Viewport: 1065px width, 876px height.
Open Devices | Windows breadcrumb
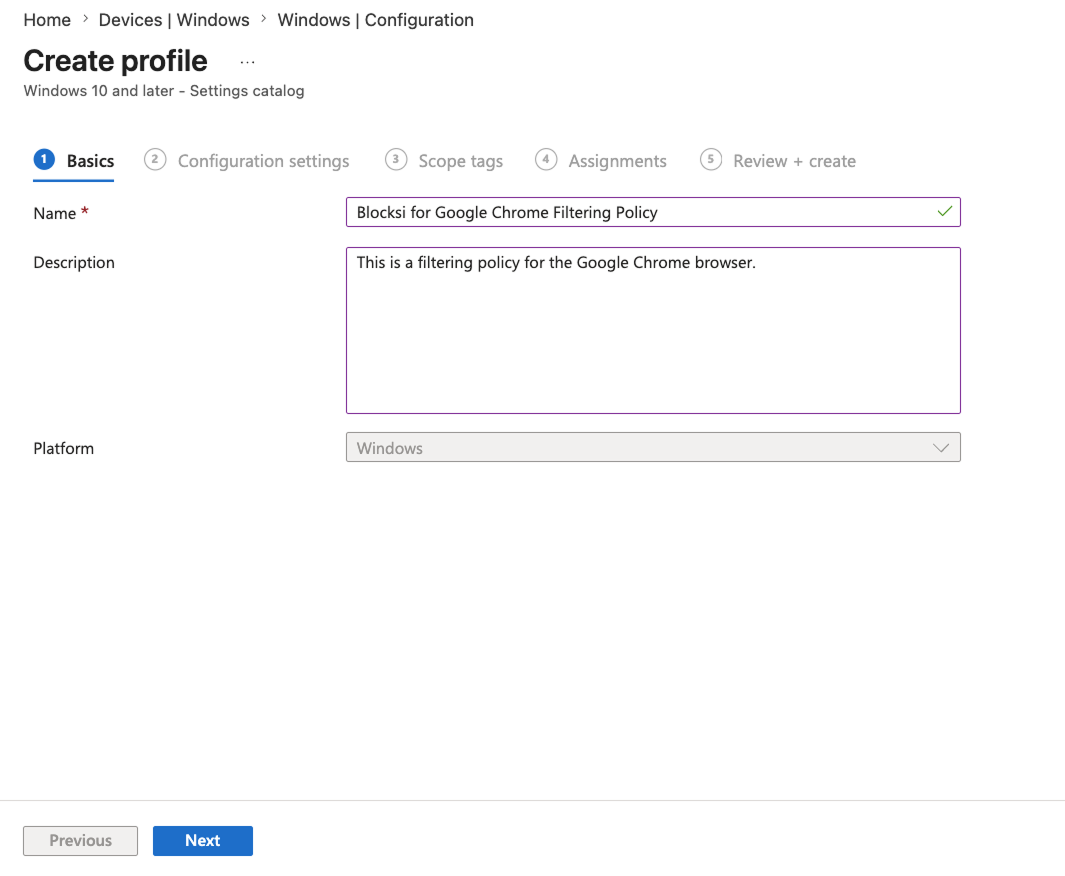[174, 20]
